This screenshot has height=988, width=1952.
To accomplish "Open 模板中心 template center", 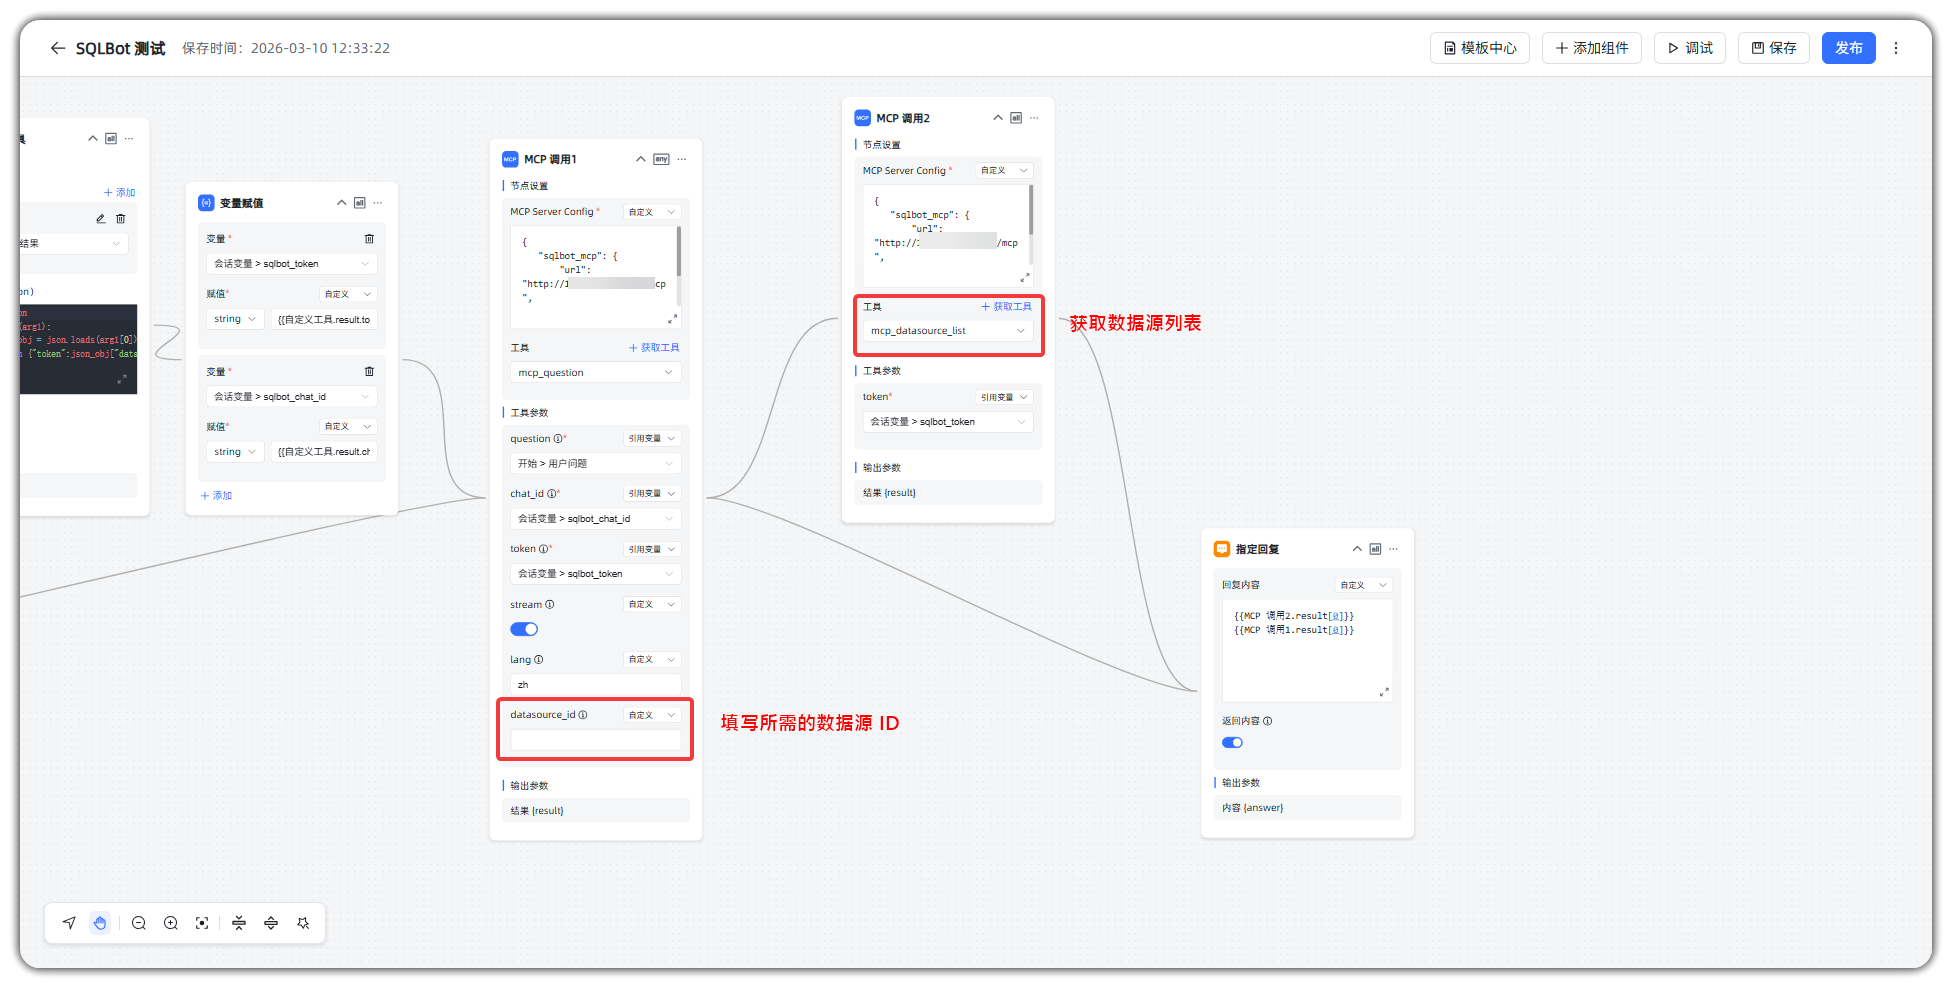I will [1479, 48].
